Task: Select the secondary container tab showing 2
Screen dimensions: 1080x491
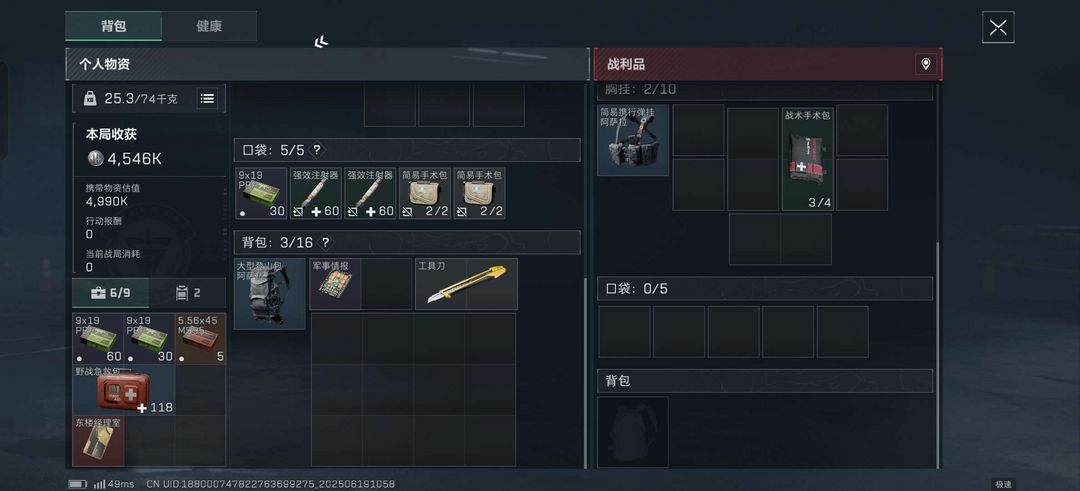Action: point(187,293)
